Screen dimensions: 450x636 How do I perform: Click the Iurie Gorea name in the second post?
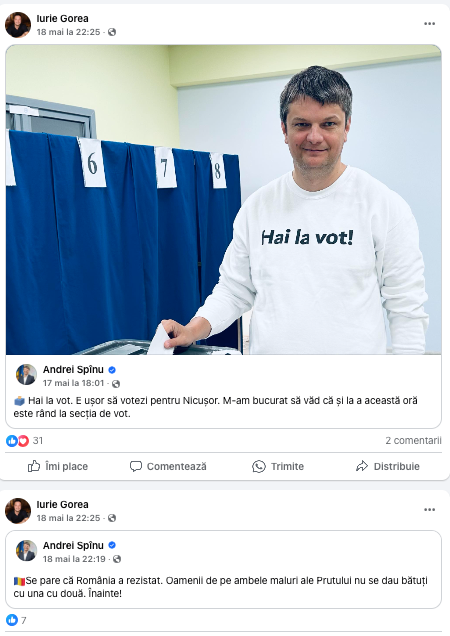(x=62, y=505)
